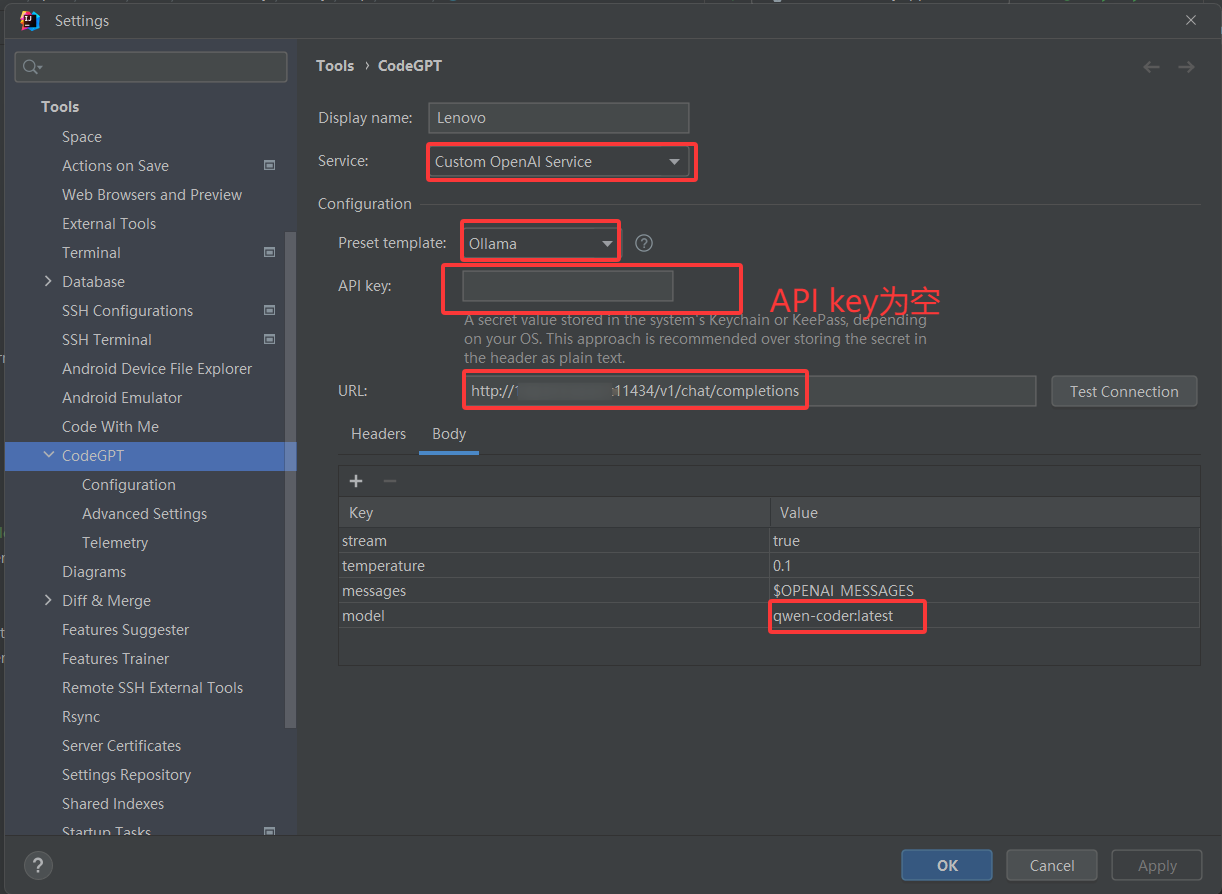
Task: Close the Settings dialog window
Action: pos(1191,20)
